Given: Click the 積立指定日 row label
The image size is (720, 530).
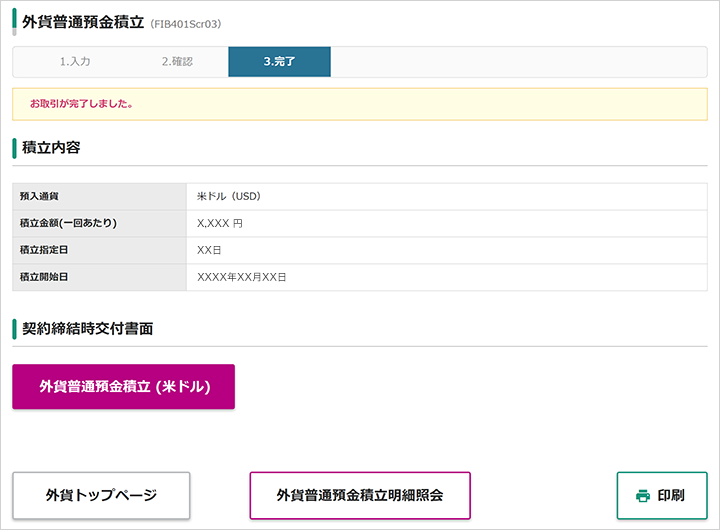Looking at the screenshot, I should pos(44,250).
